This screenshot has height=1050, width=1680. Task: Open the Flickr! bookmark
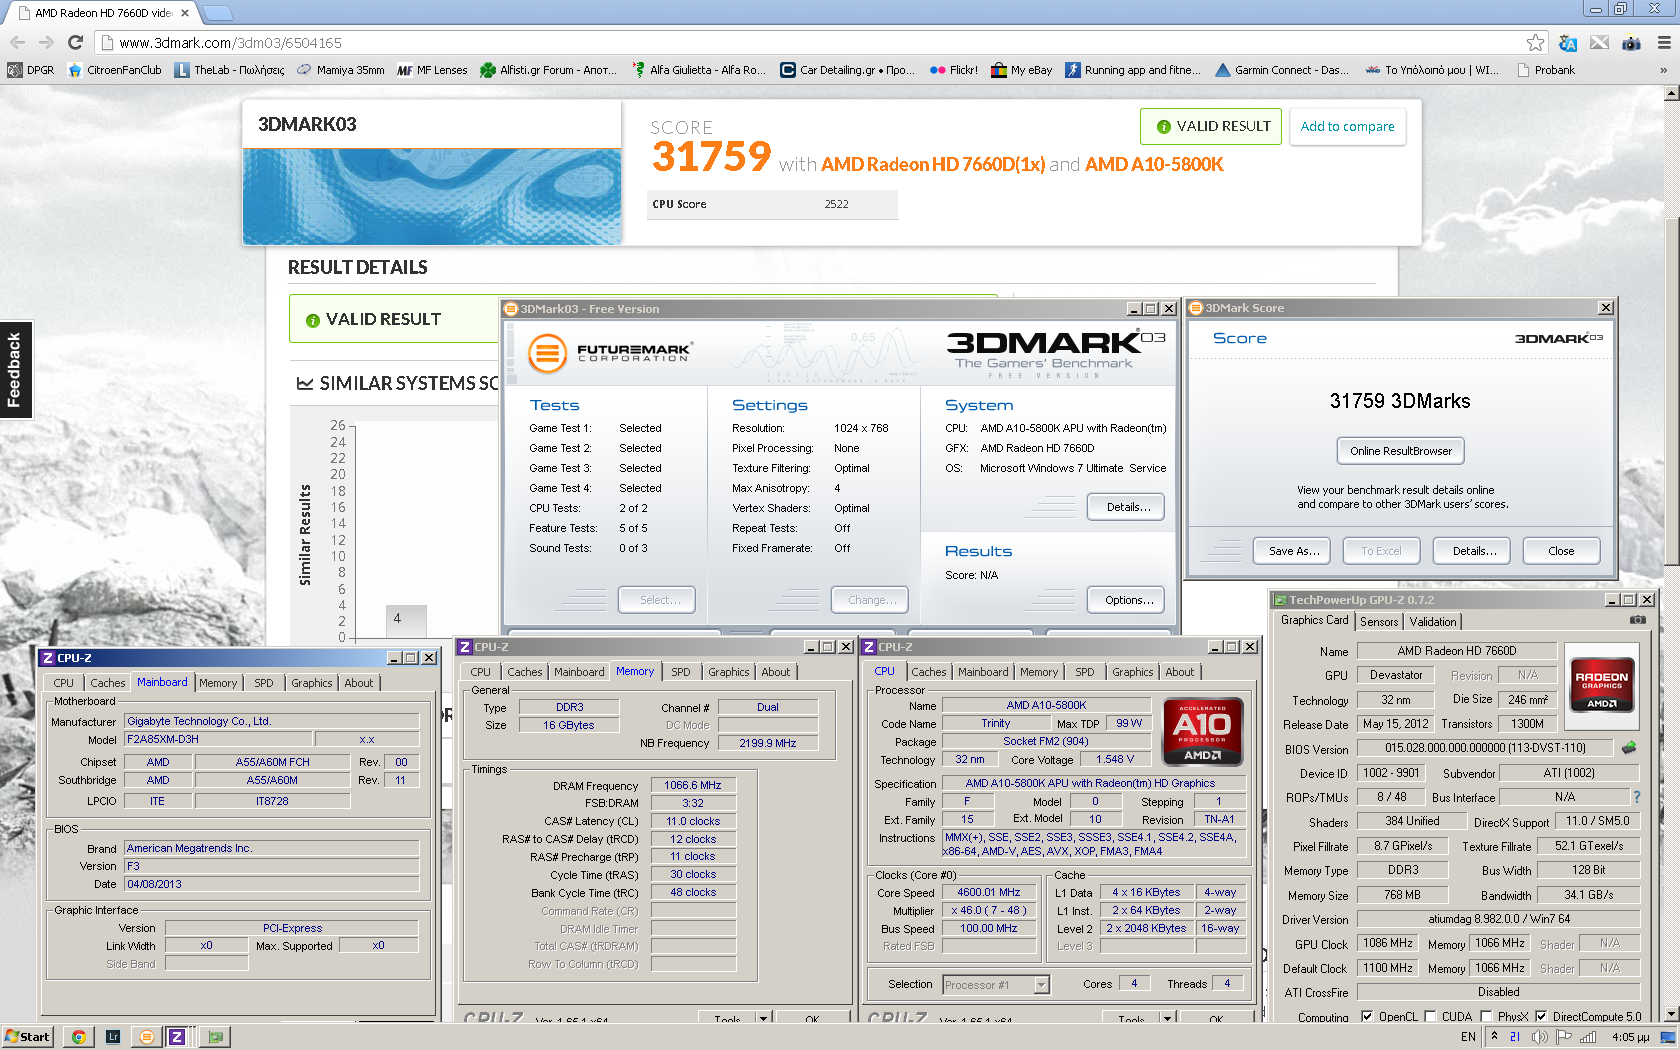tap(953, 70)
